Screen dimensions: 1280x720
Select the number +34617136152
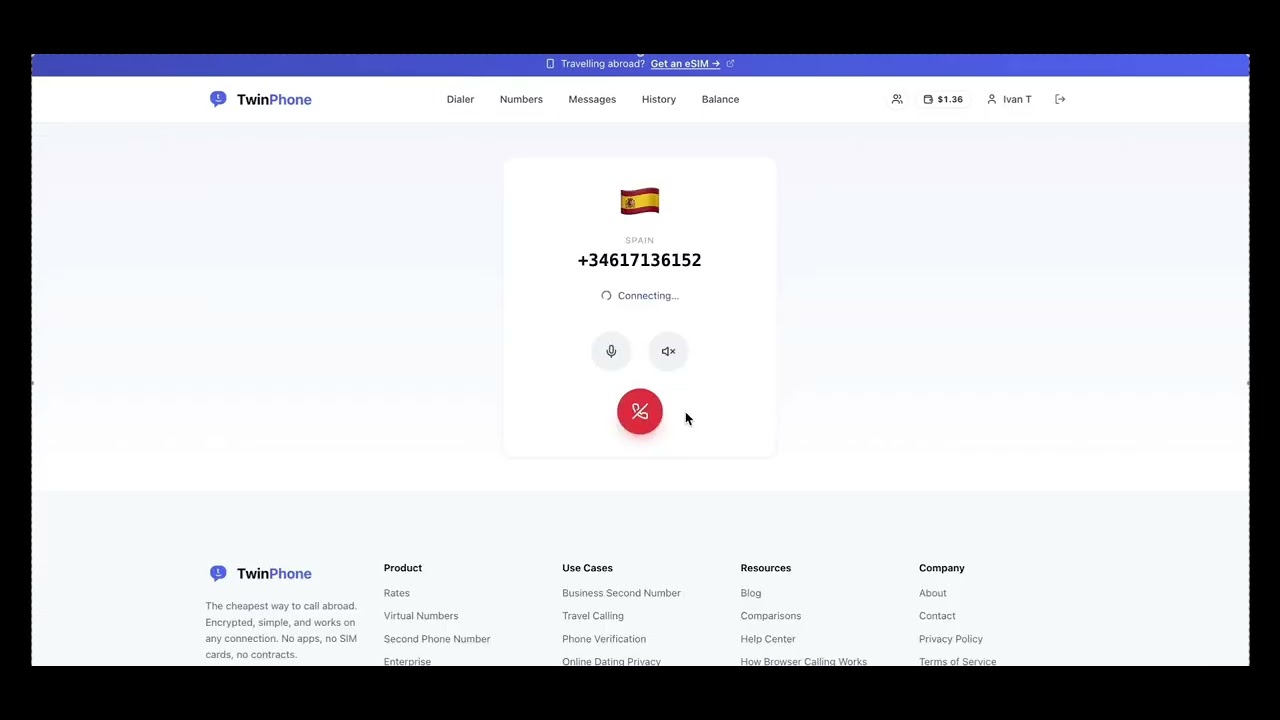(640, 260)
